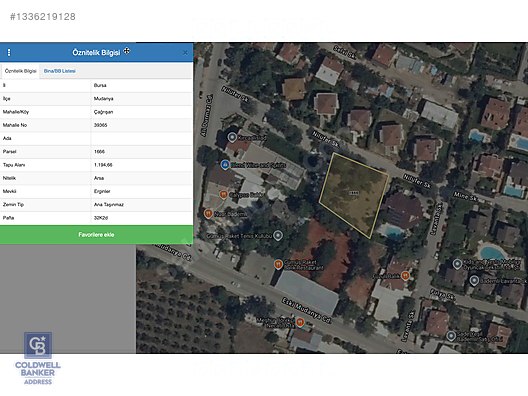The image size is (528, 396).
Task: Click the Blend Wine and Spirits marker
Action: tap(225, 165)
